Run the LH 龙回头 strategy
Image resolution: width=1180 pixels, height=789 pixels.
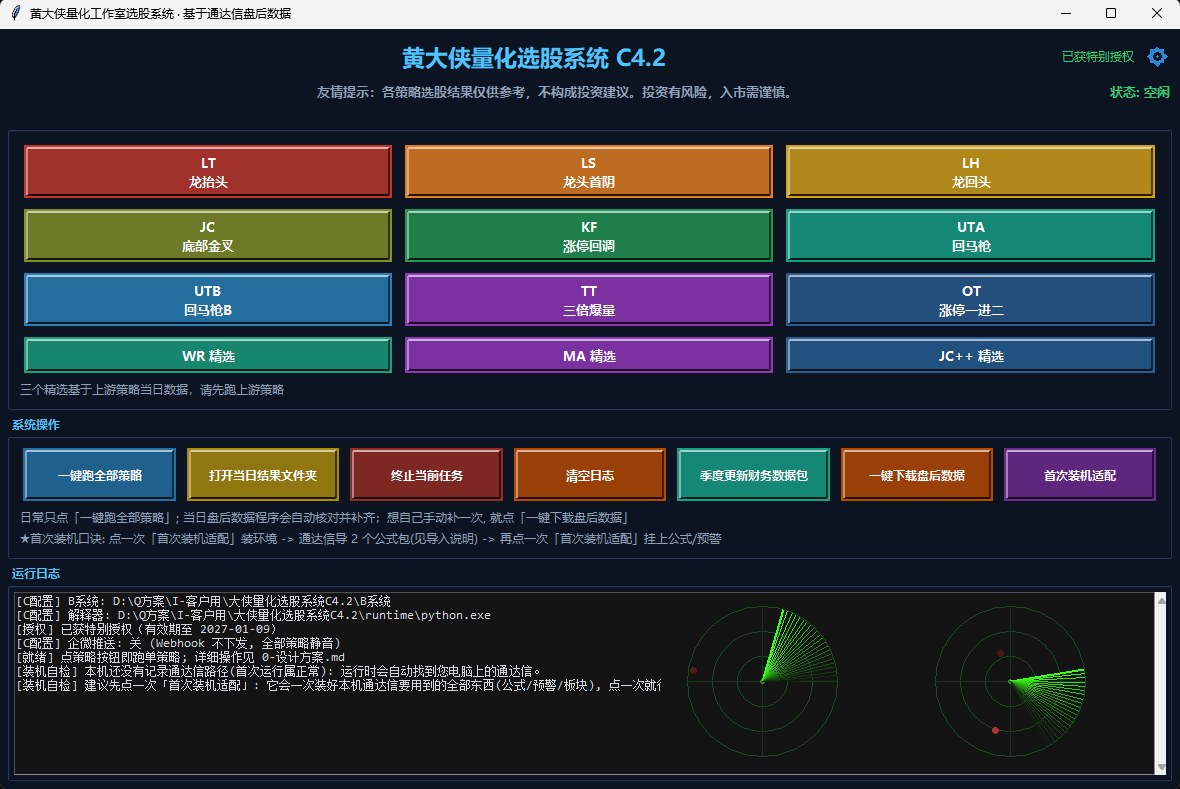coord(970,172)
